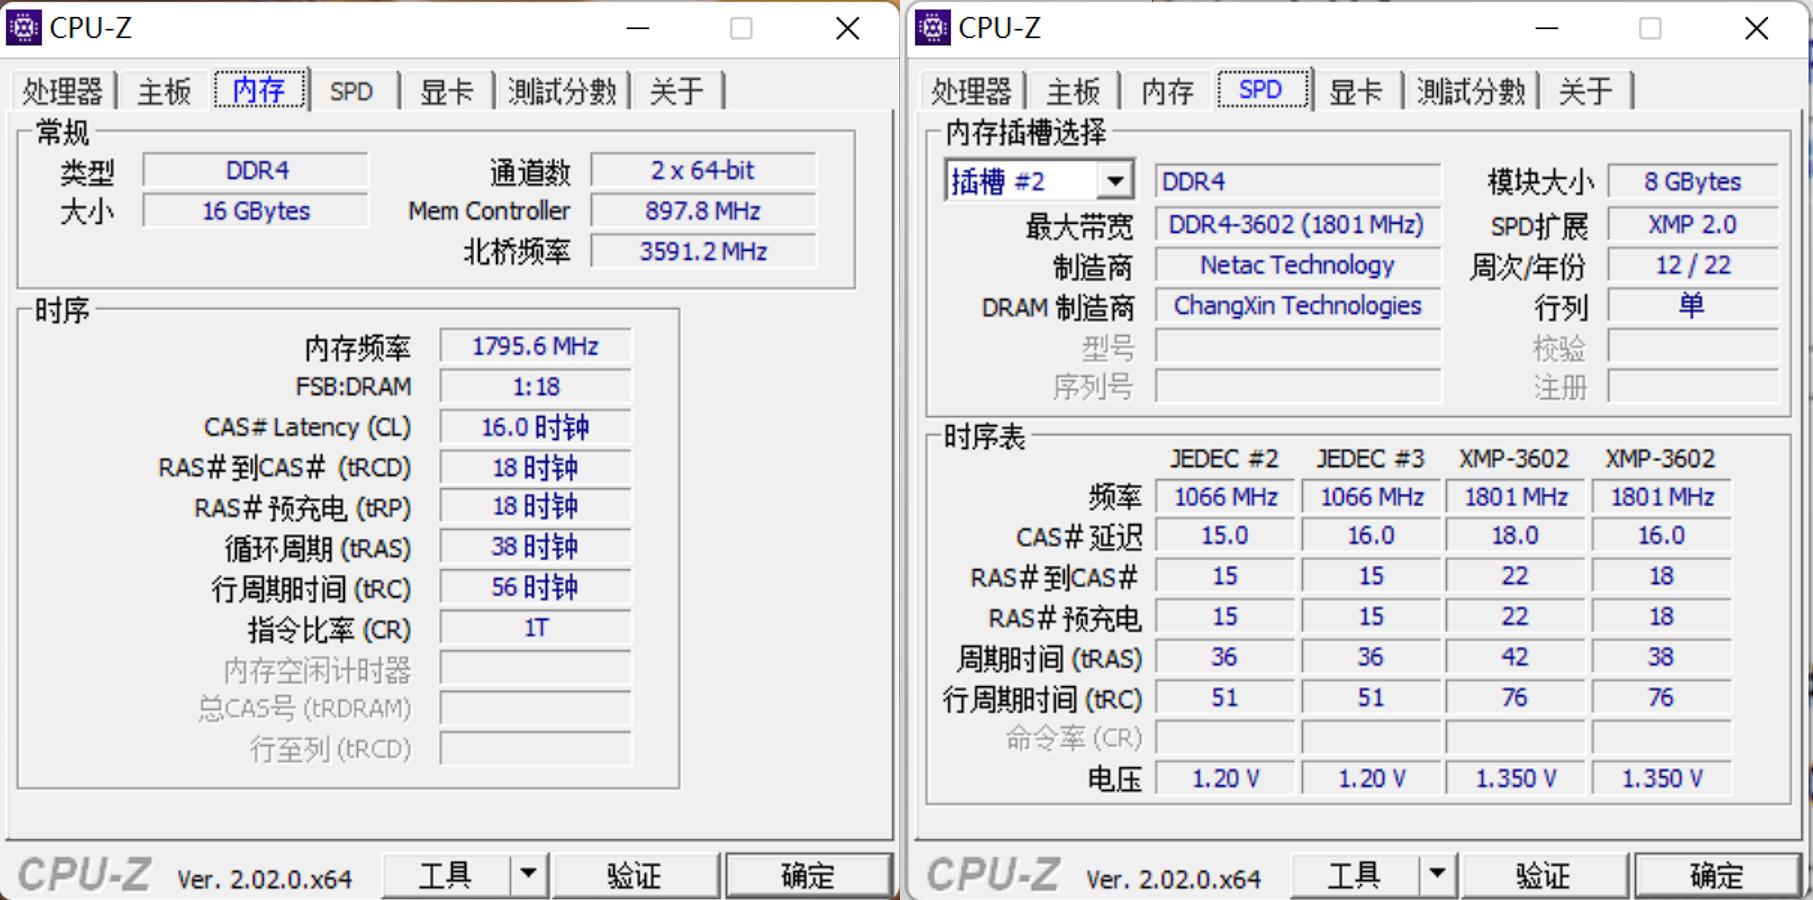Click the 验证 button in left window
The height and width of the screenshot is (900, 1813).
(636, 874)
